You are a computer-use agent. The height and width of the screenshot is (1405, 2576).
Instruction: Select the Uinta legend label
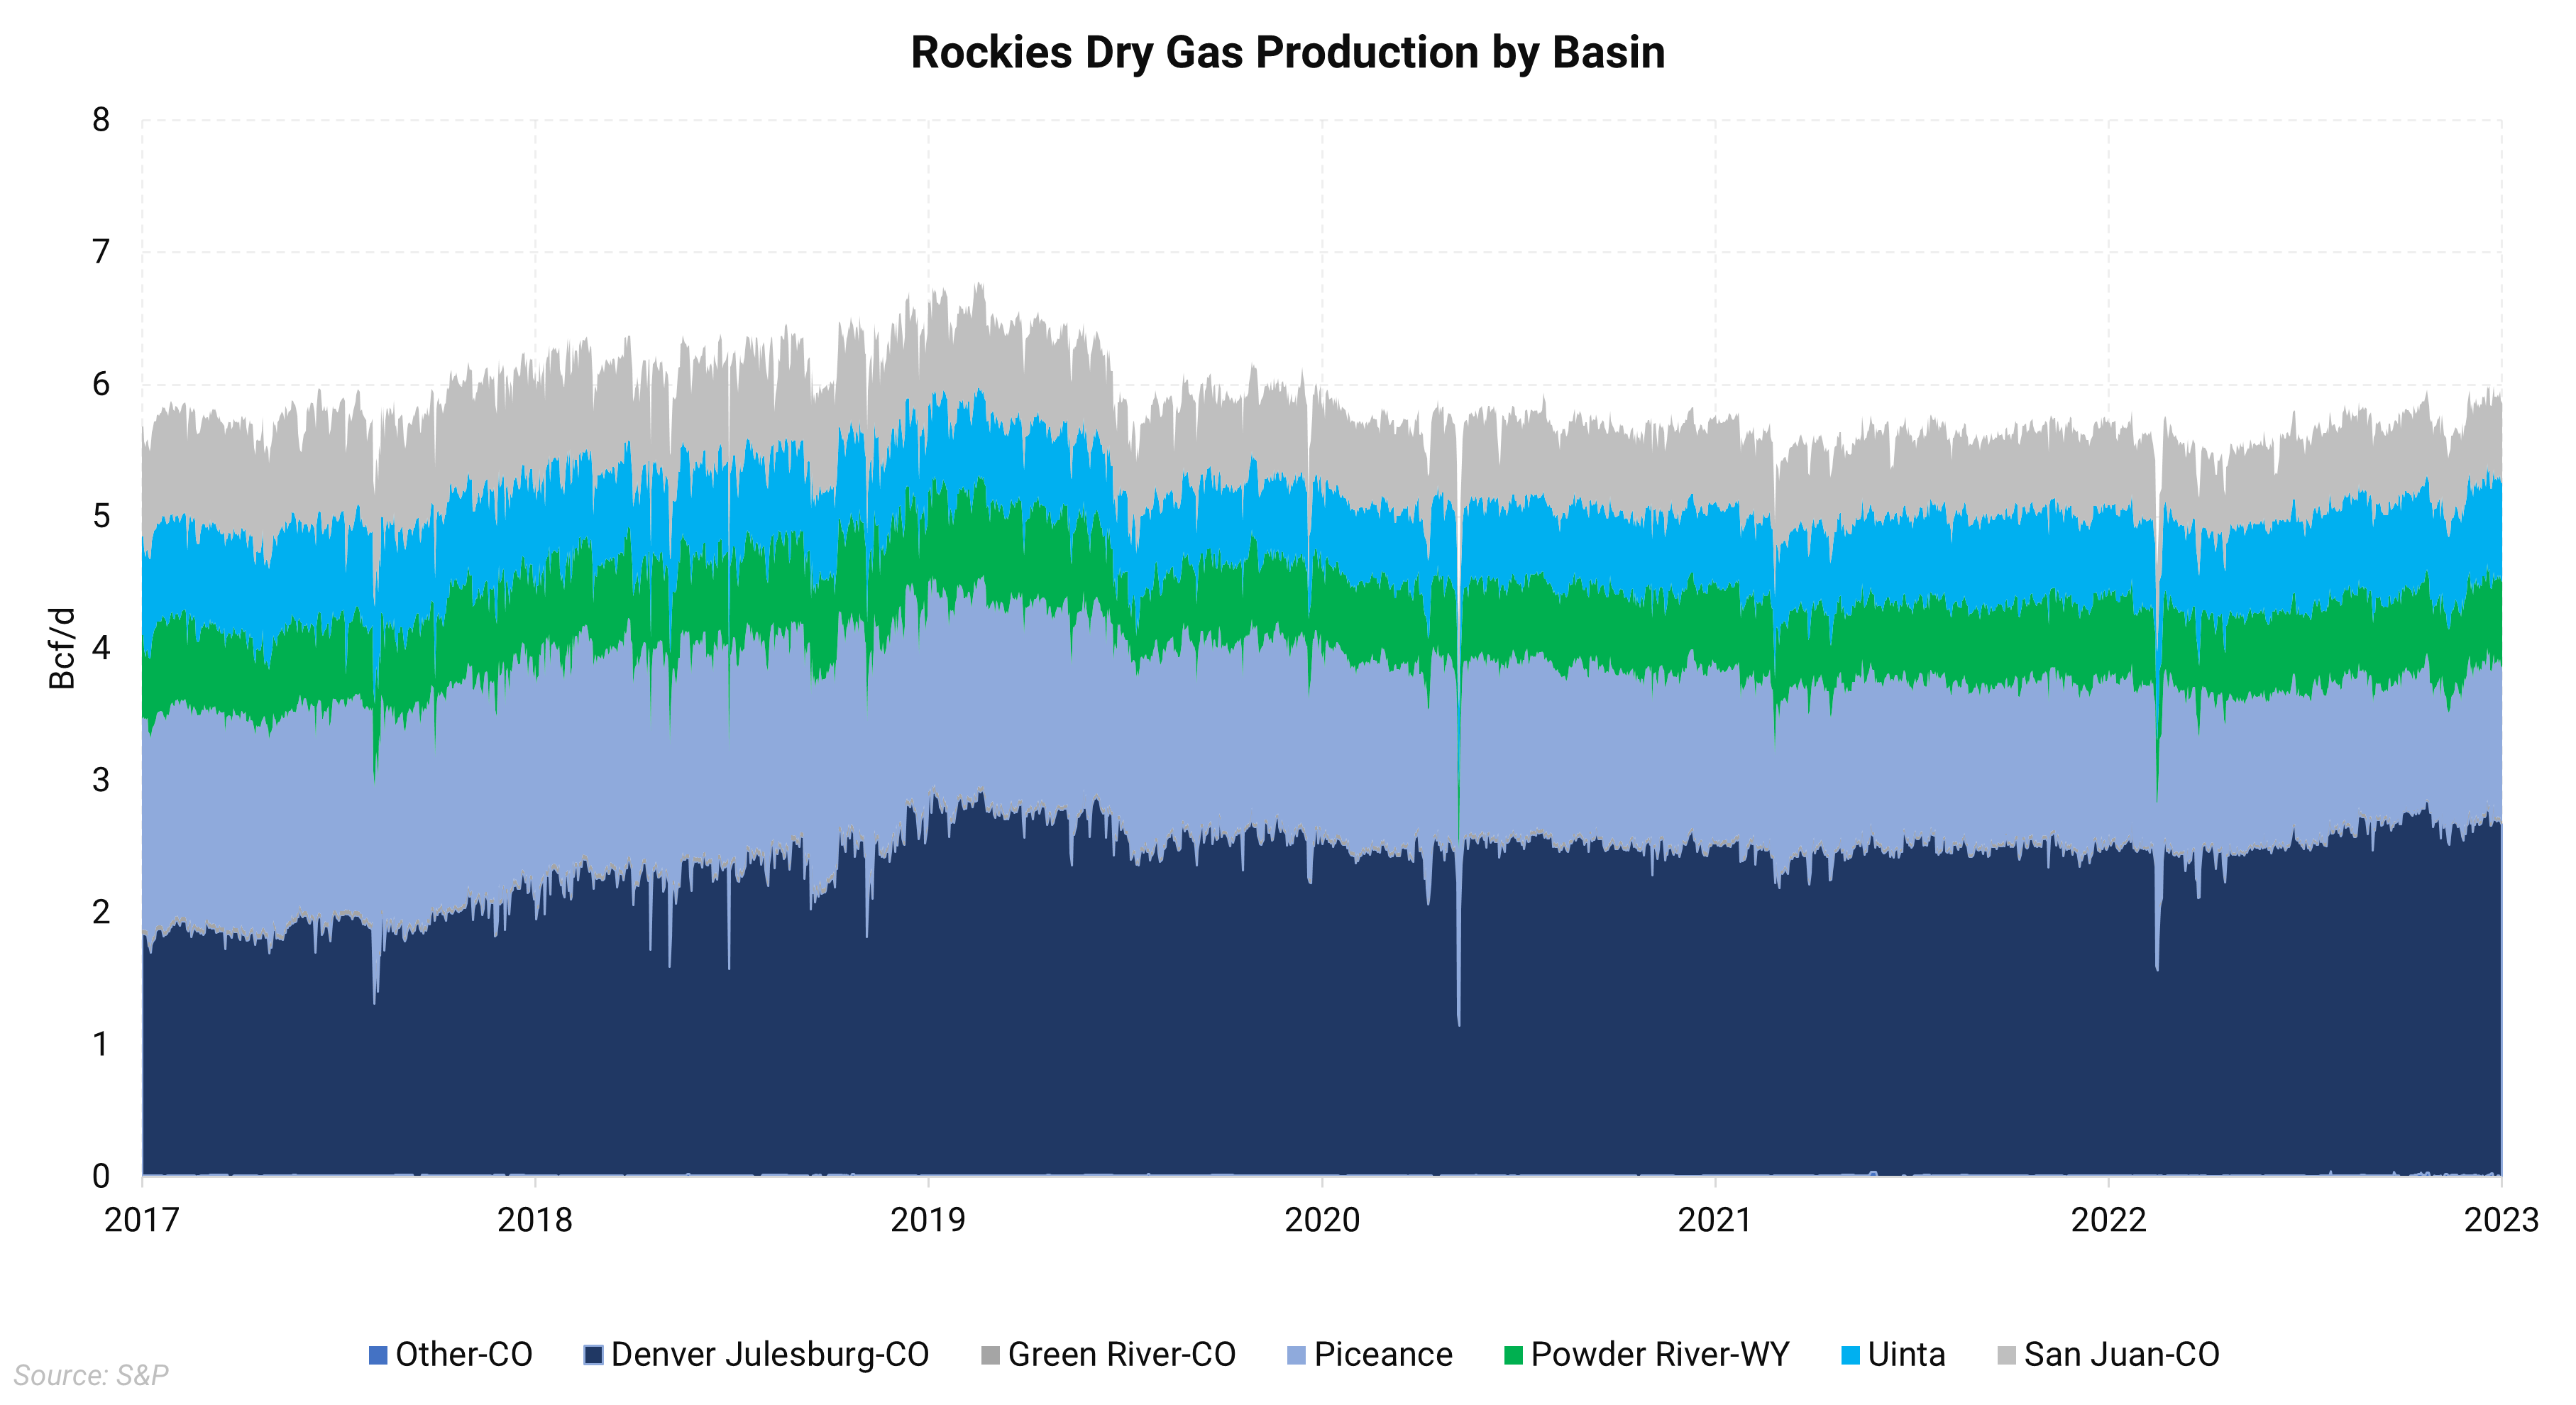tap(1906, 1355)
